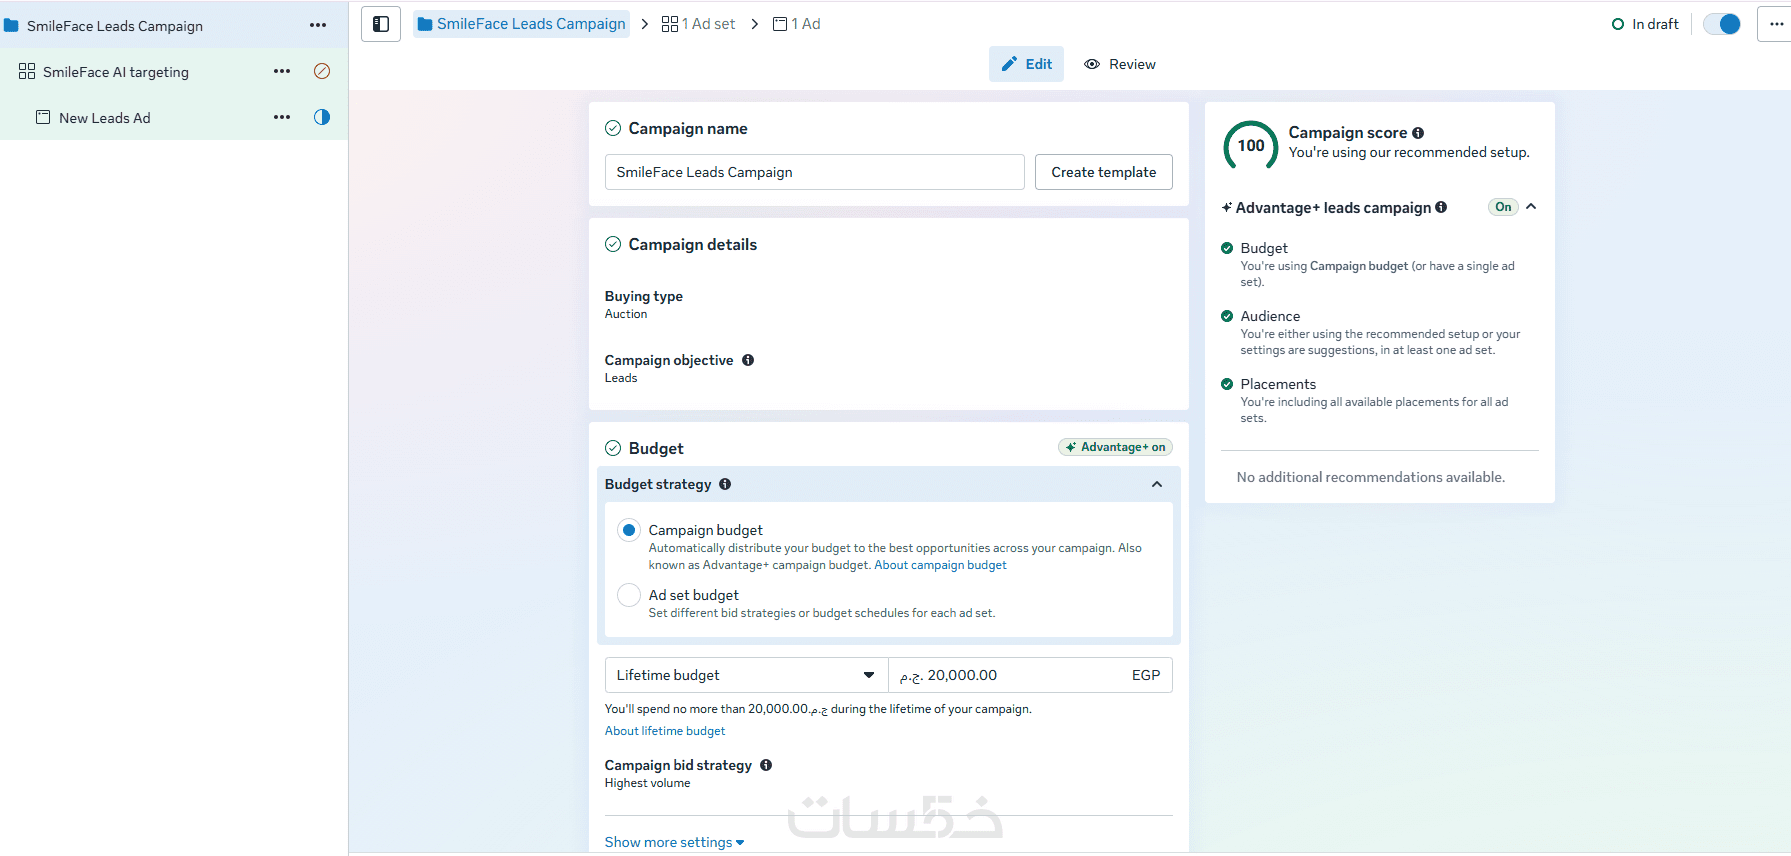Click Campaign bid strategy info icon
This screenshot has width=1791, height=856.
click(766, 765)
